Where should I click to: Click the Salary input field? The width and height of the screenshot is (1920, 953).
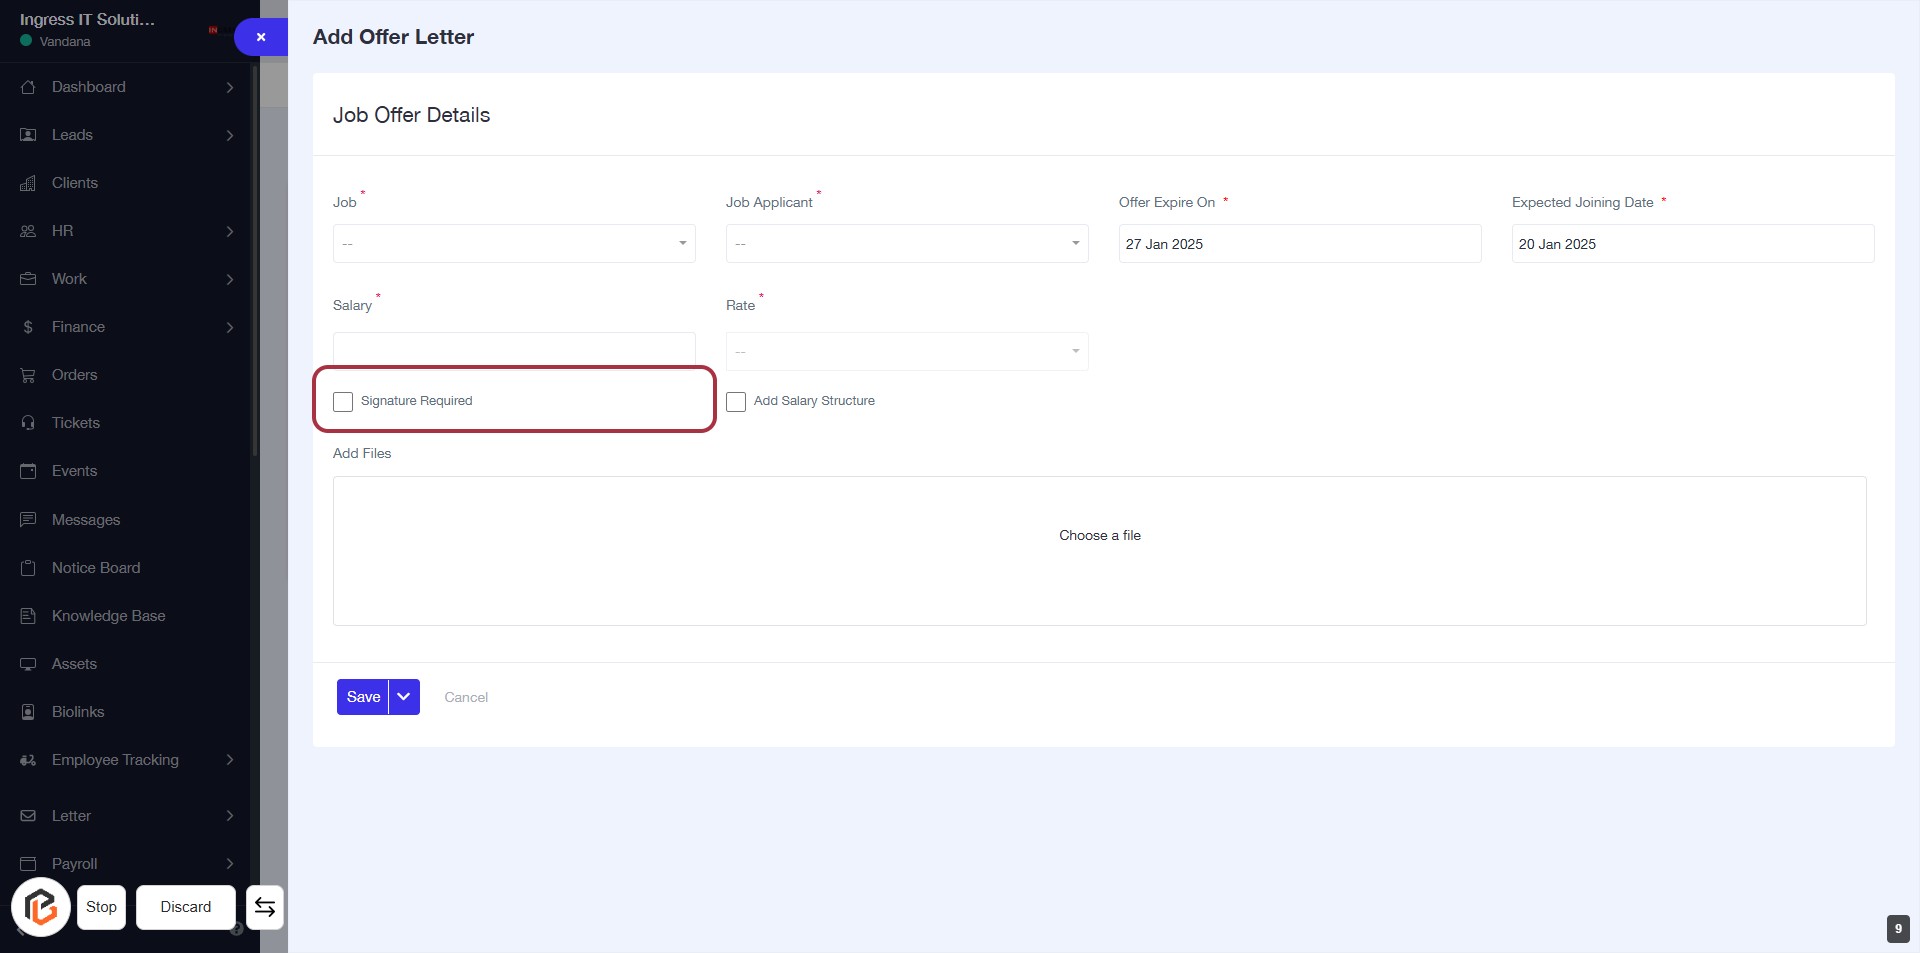click(514, 349)
